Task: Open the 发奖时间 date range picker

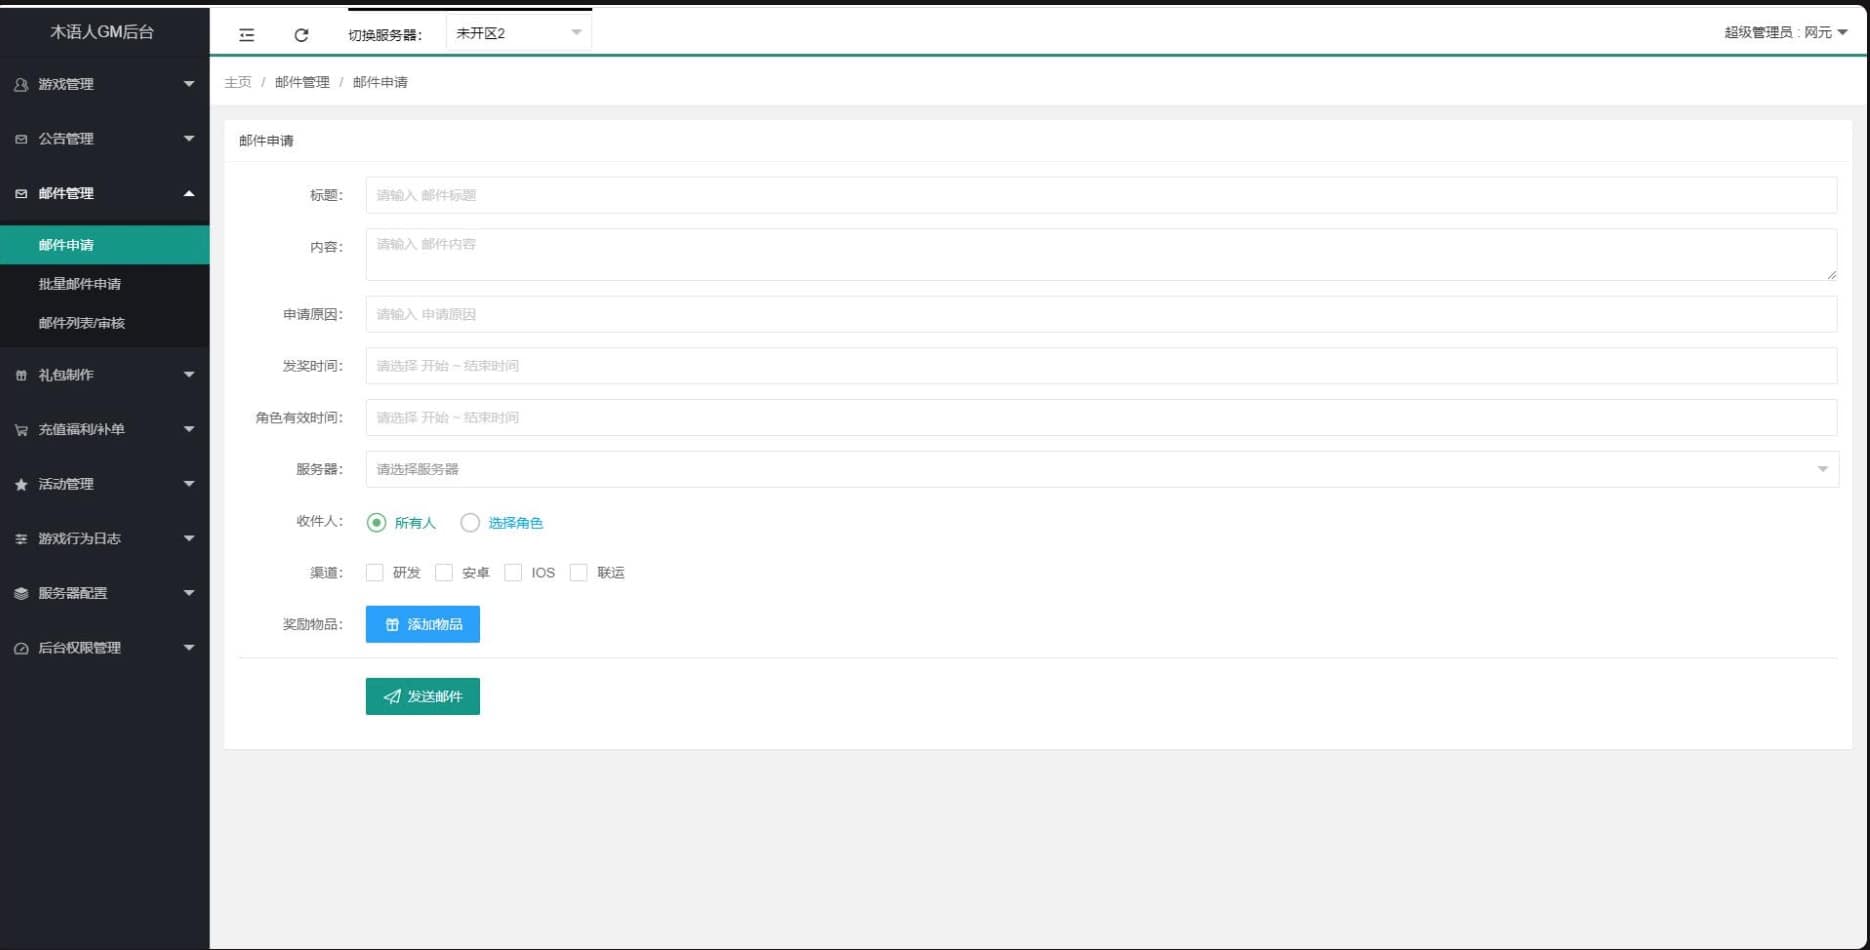Action: coord(1102,366)
